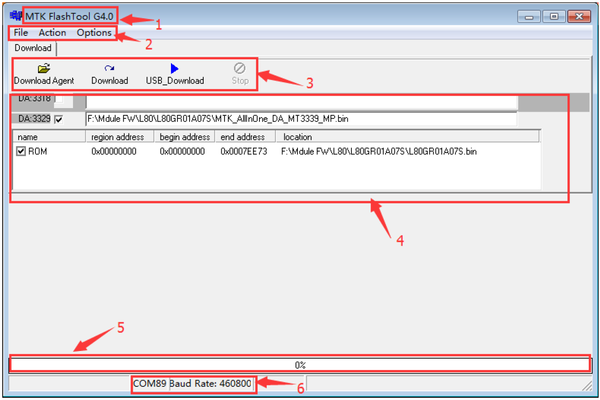Maximize the MTK FlashTool window

point(554,17)
